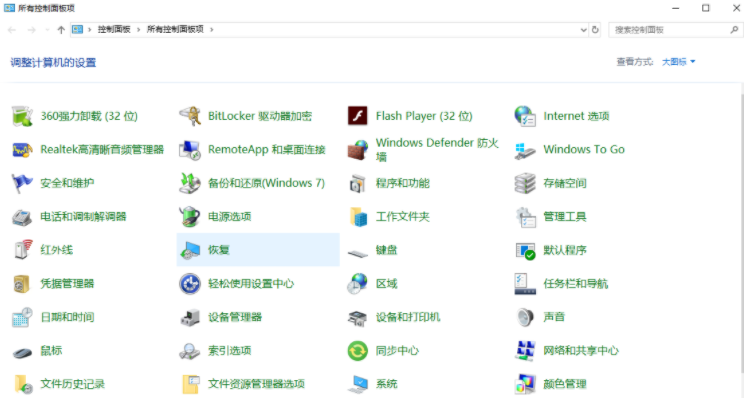The image size is (744, 398).
Task: Open BitLocker 驱动器加密 icon
Action: coord(190,116)
